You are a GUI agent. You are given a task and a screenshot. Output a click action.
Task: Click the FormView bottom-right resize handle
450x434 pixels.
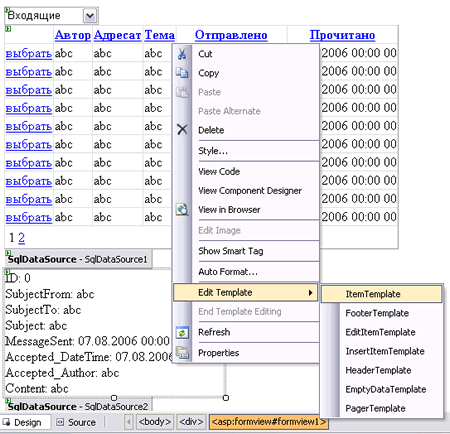(x=226, y=398)
